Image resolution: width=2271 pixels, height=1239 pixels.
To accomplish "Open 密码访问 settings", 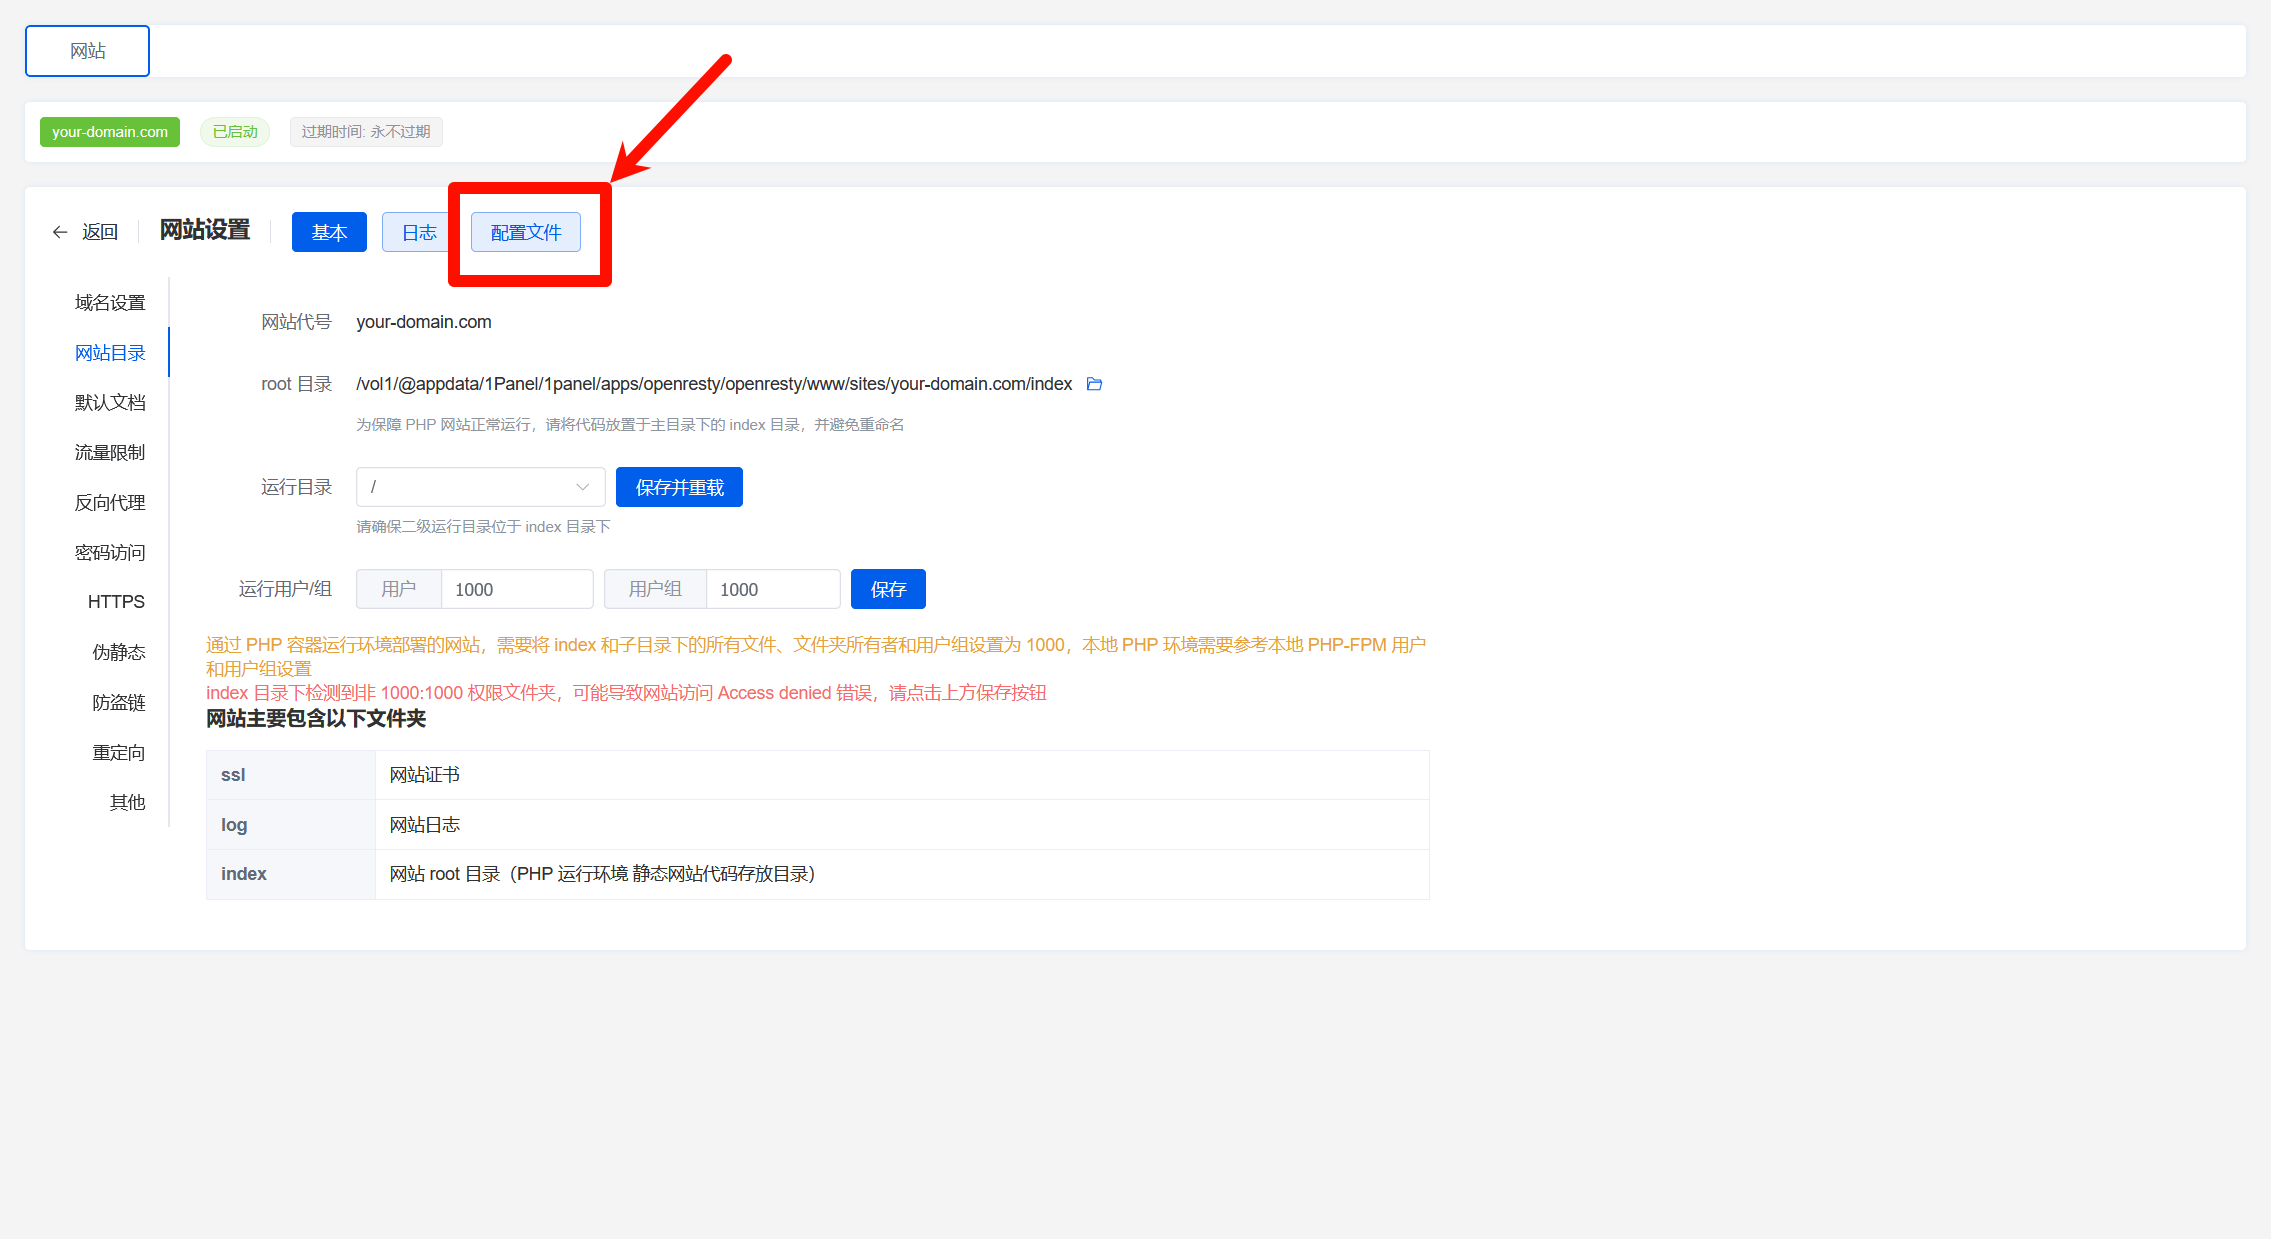I will point(110,553).
